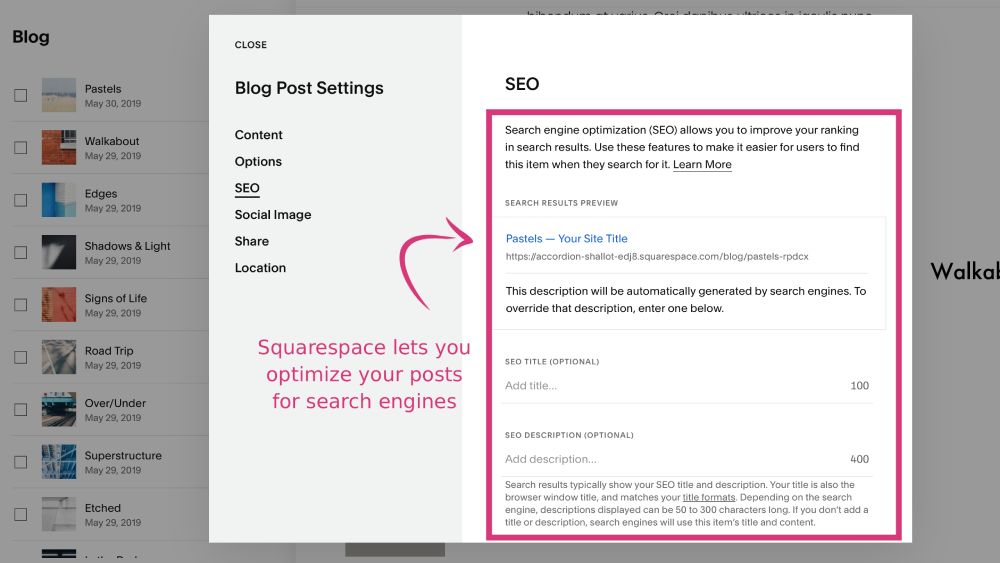The height and width of the screenshot is (563, 1000).
Task: Tick the Edges post checkbox
Action: coord(20,200)
